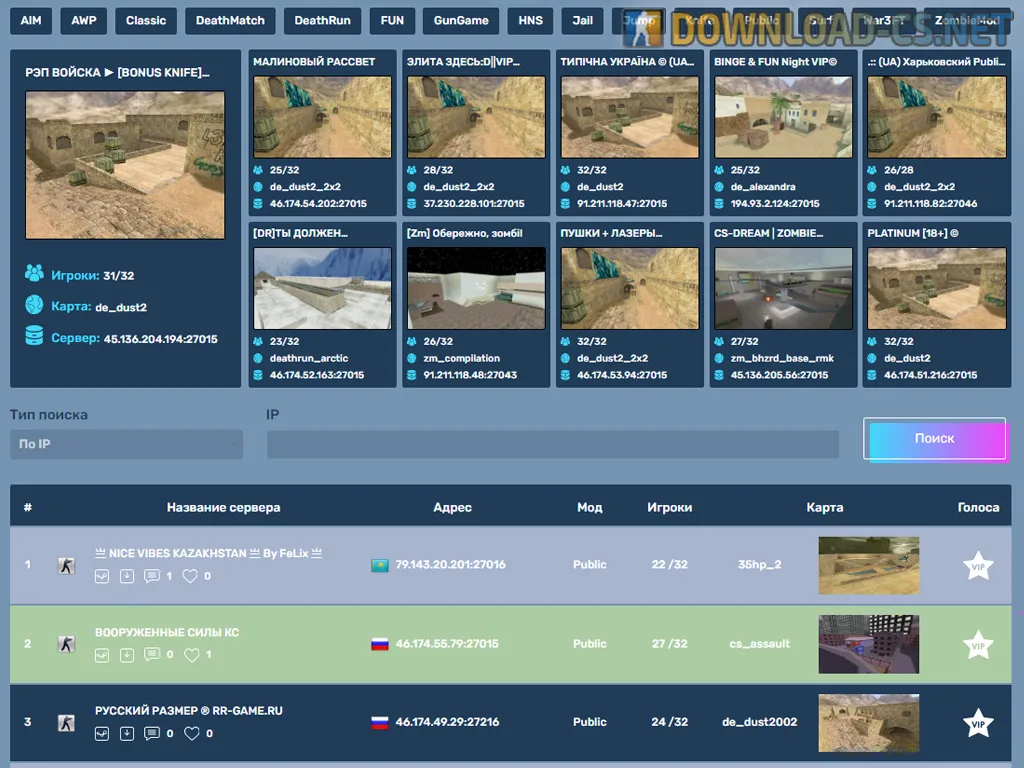1024x768 pixels.
Task: Click the РЭП ВОЙСКА large map preview image
Action: coord(125,165)
